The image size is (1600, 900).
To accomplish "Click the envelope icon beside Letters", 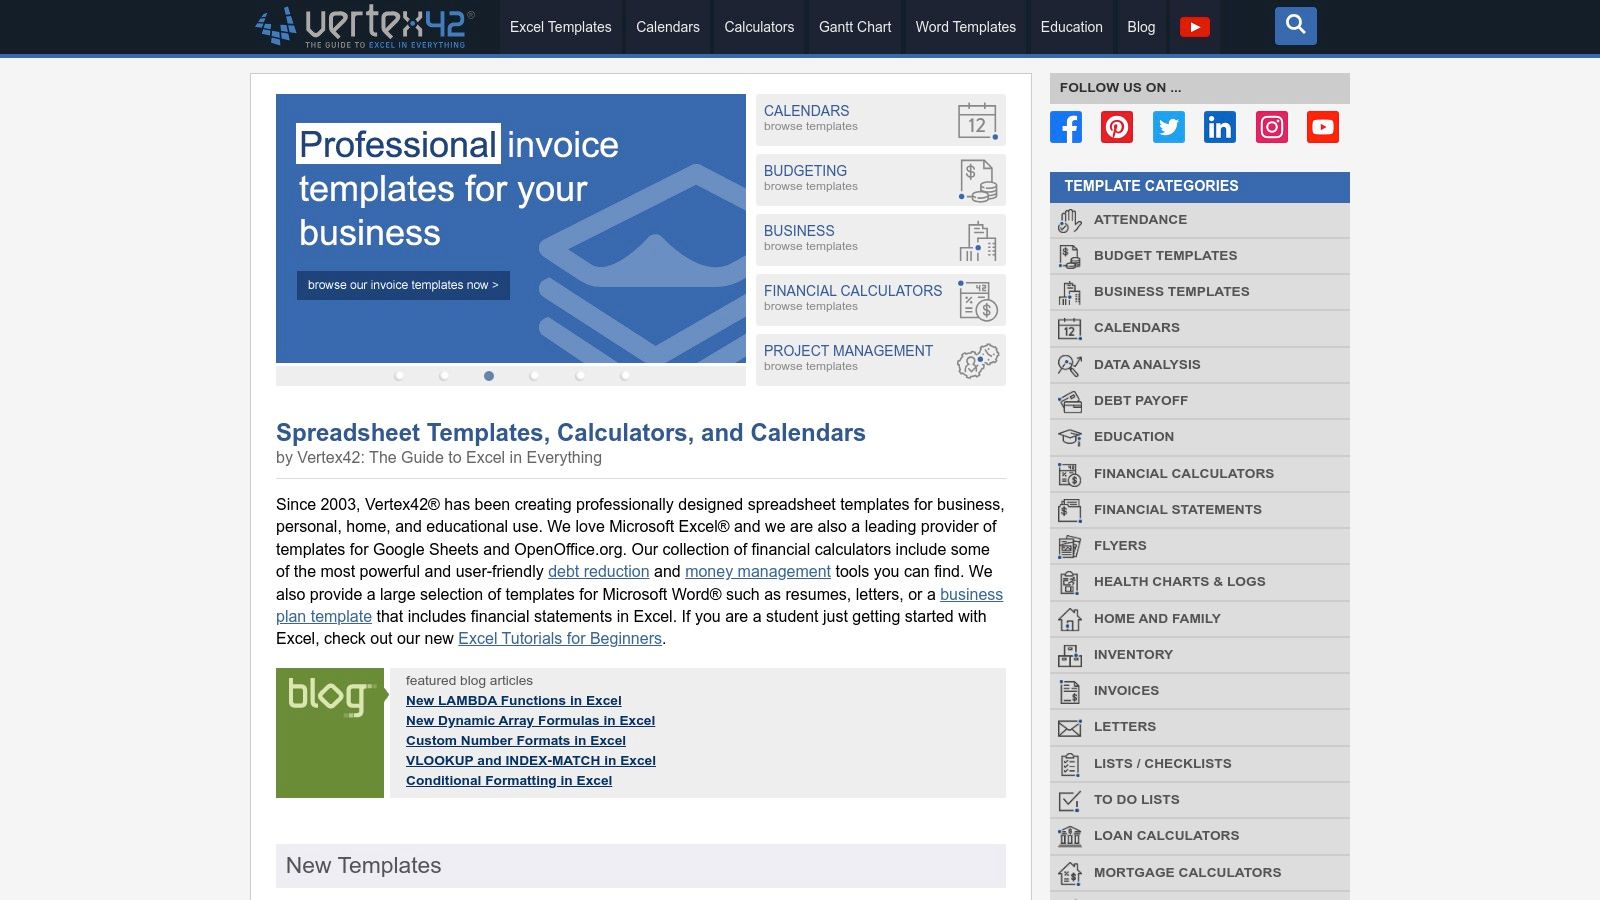I will 1070,727.
